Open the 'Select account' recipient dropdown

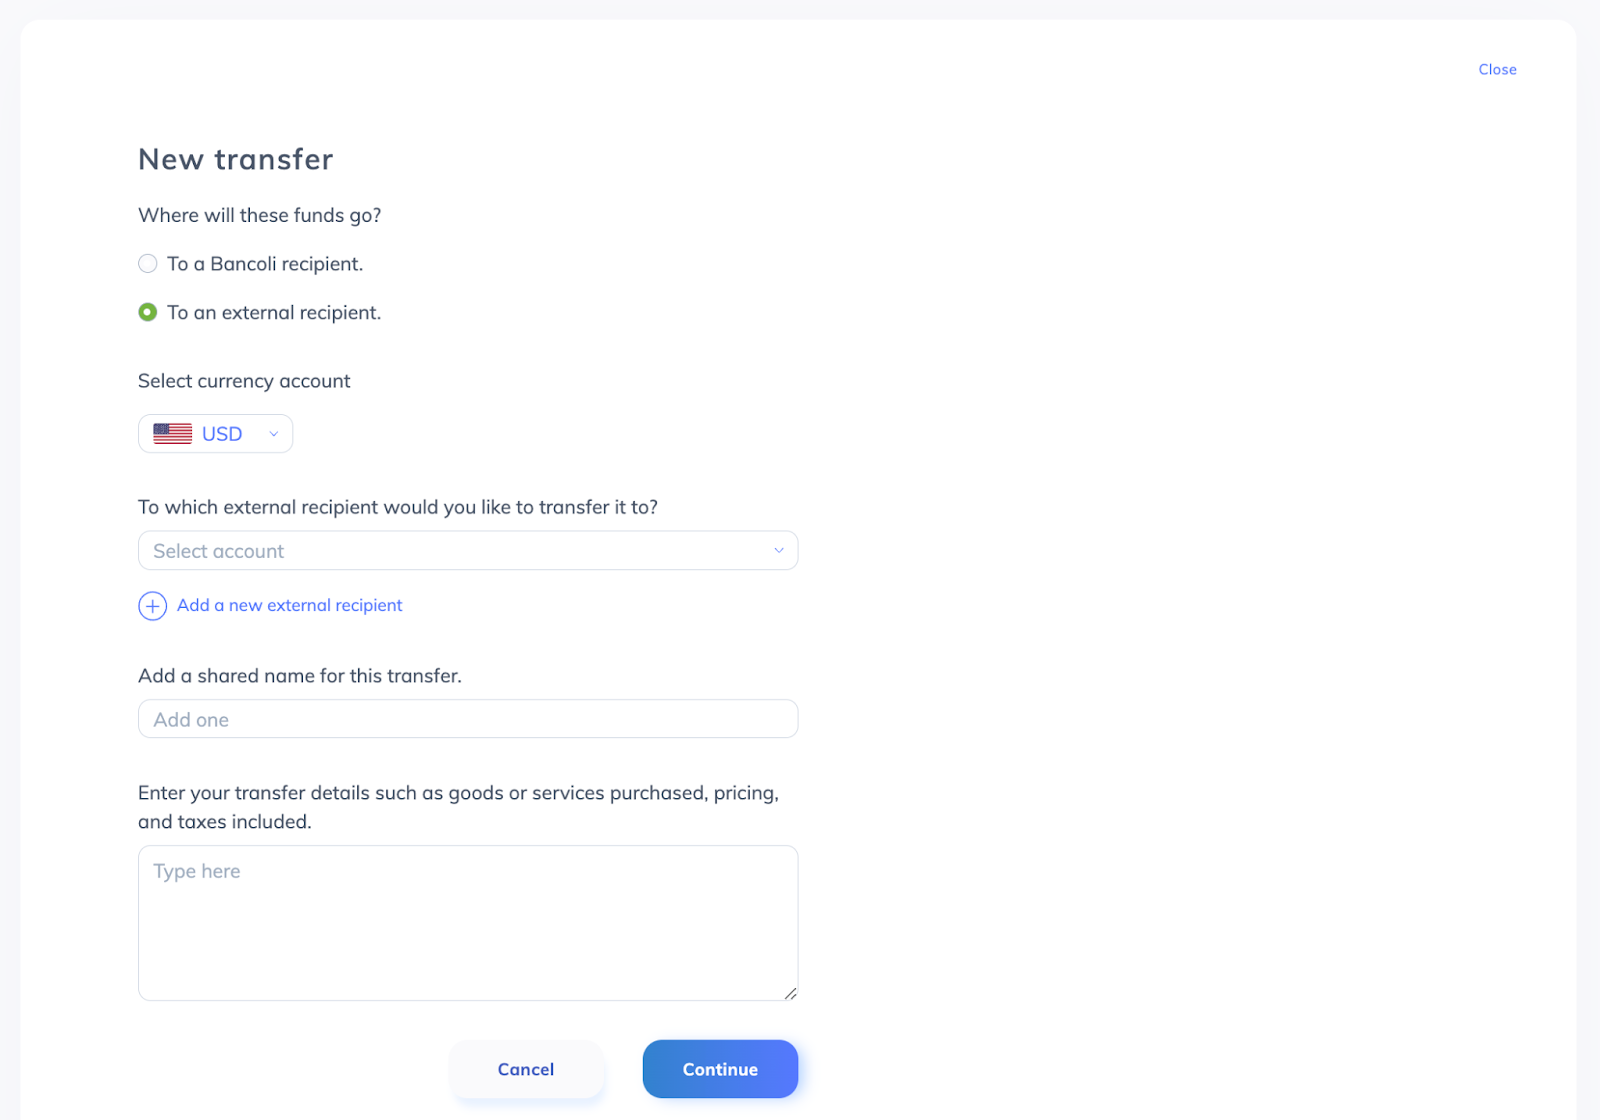pyautogui.click(x=467, y=551)
